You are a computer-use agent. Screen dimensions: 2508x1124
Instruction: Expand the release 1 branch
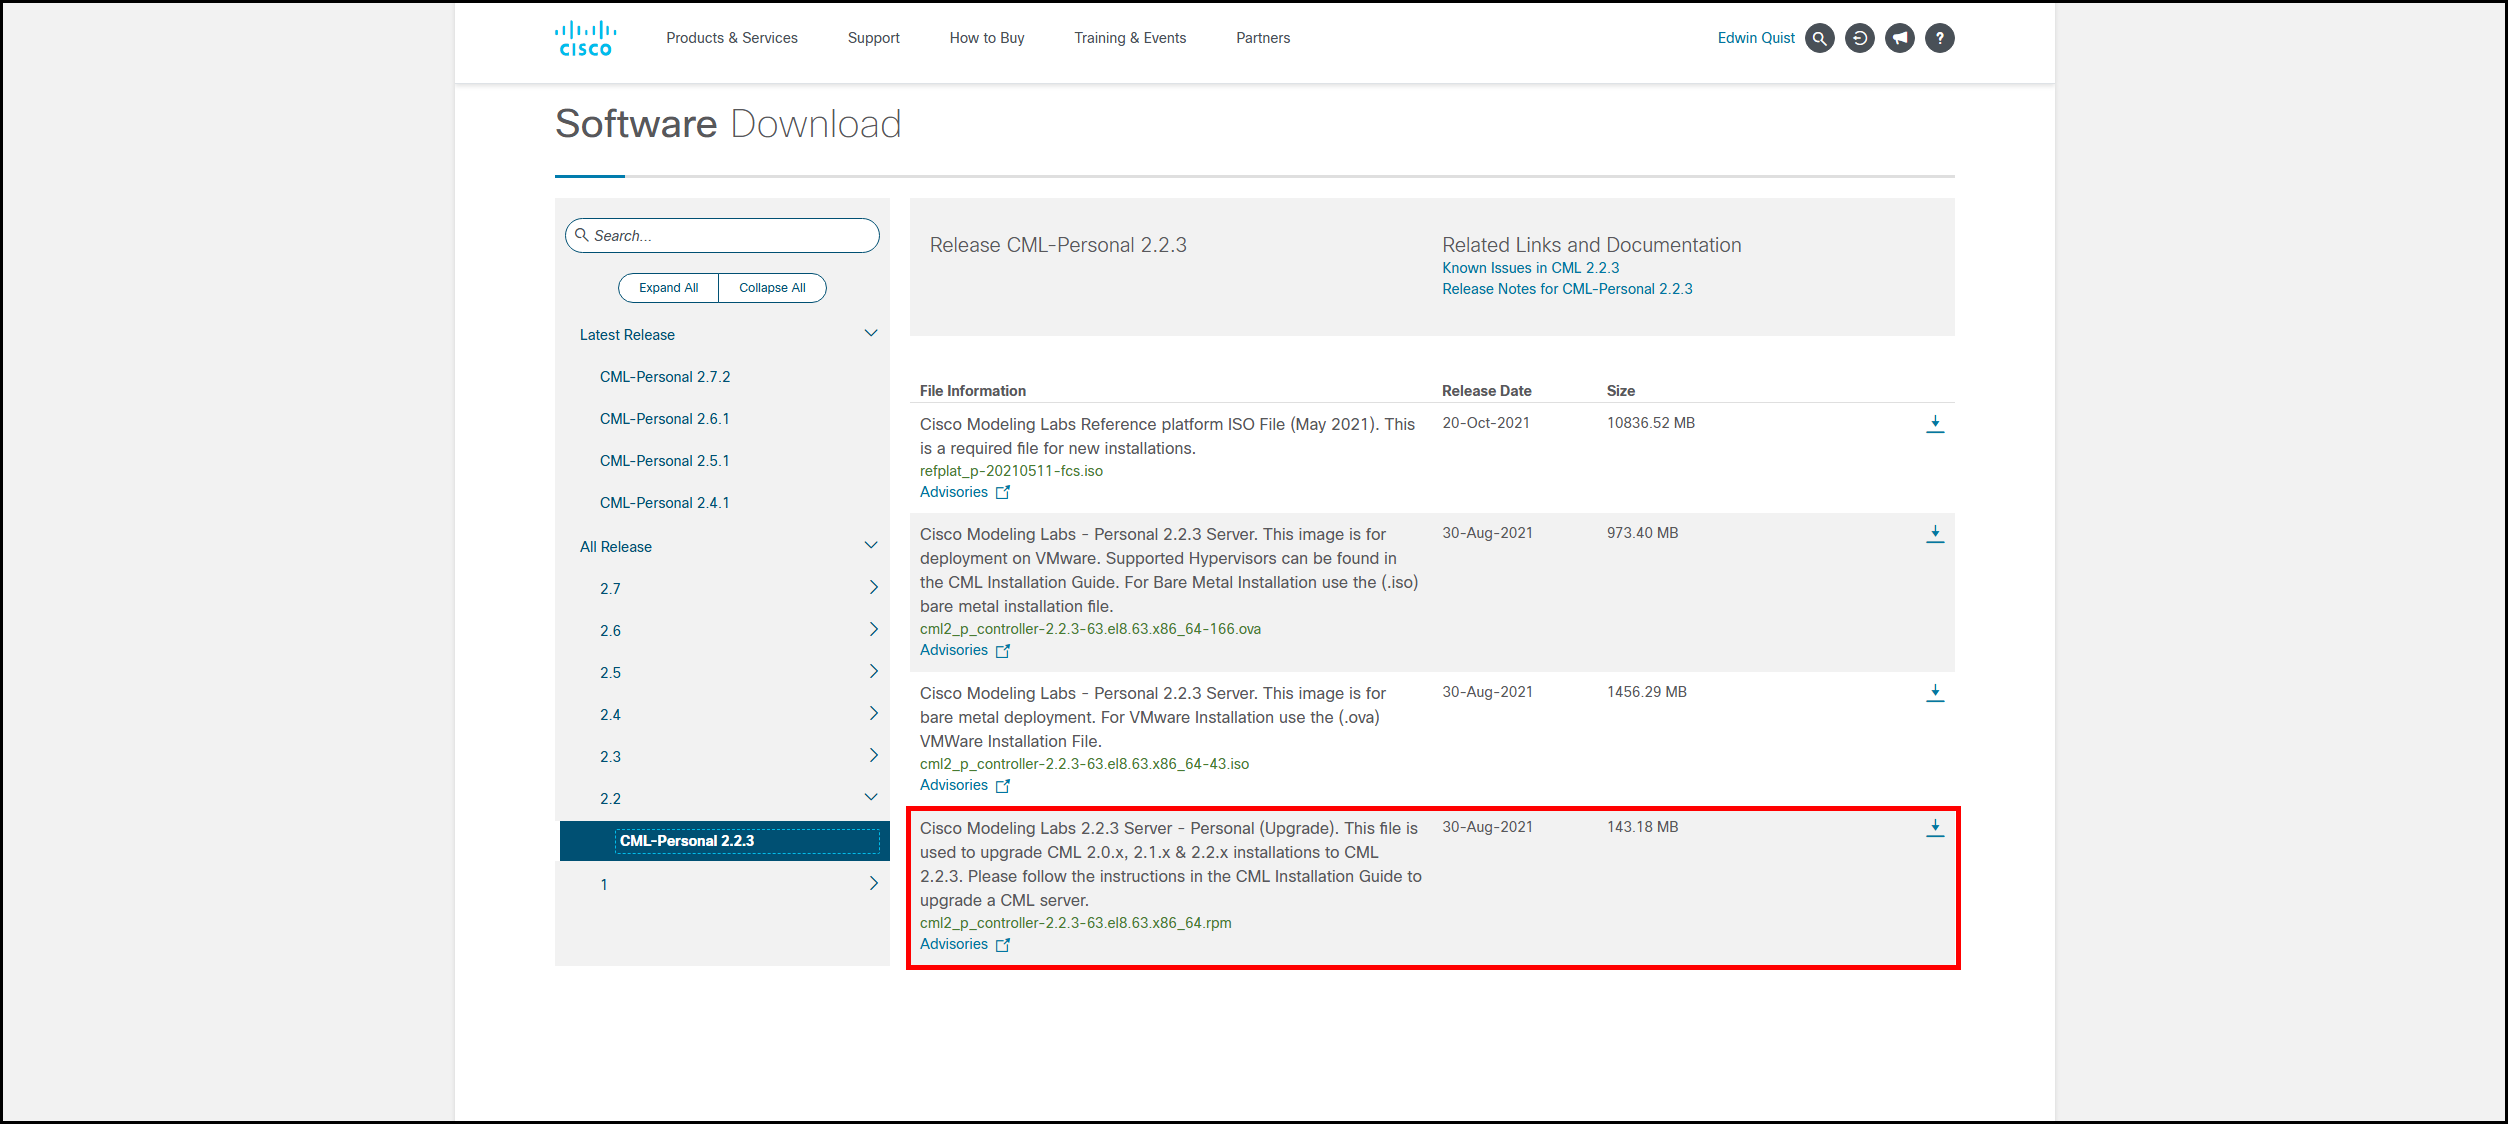click(x=873, y=884)
